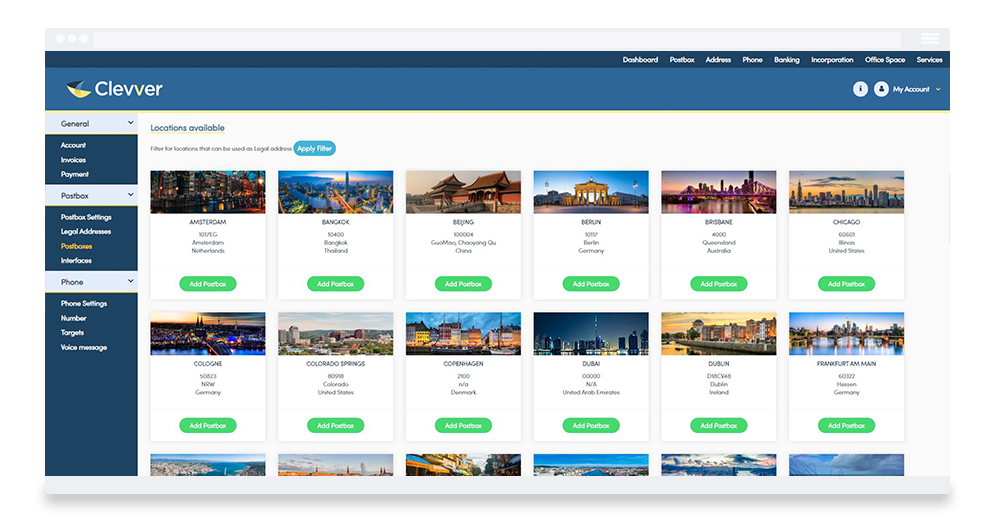This screenshot has height=520, width=1000.
Task: Go to Account in sidebar
Action: [73, 145]
